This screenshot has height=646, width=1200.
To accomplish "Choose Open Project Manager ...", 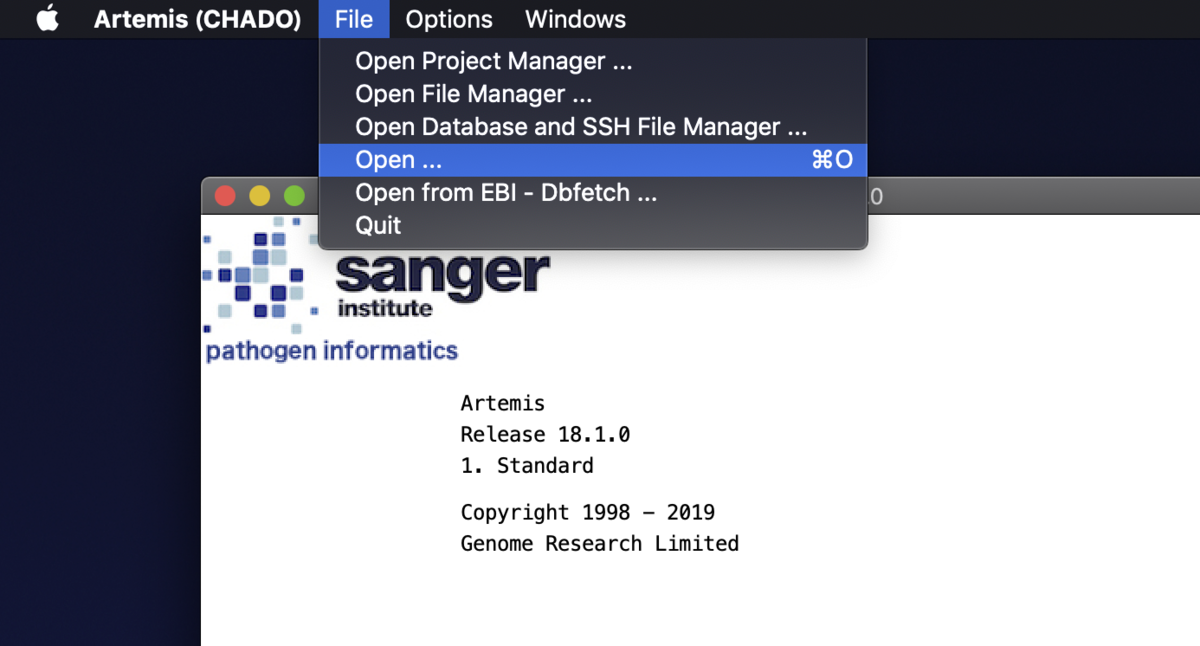I will coord(593,61).
